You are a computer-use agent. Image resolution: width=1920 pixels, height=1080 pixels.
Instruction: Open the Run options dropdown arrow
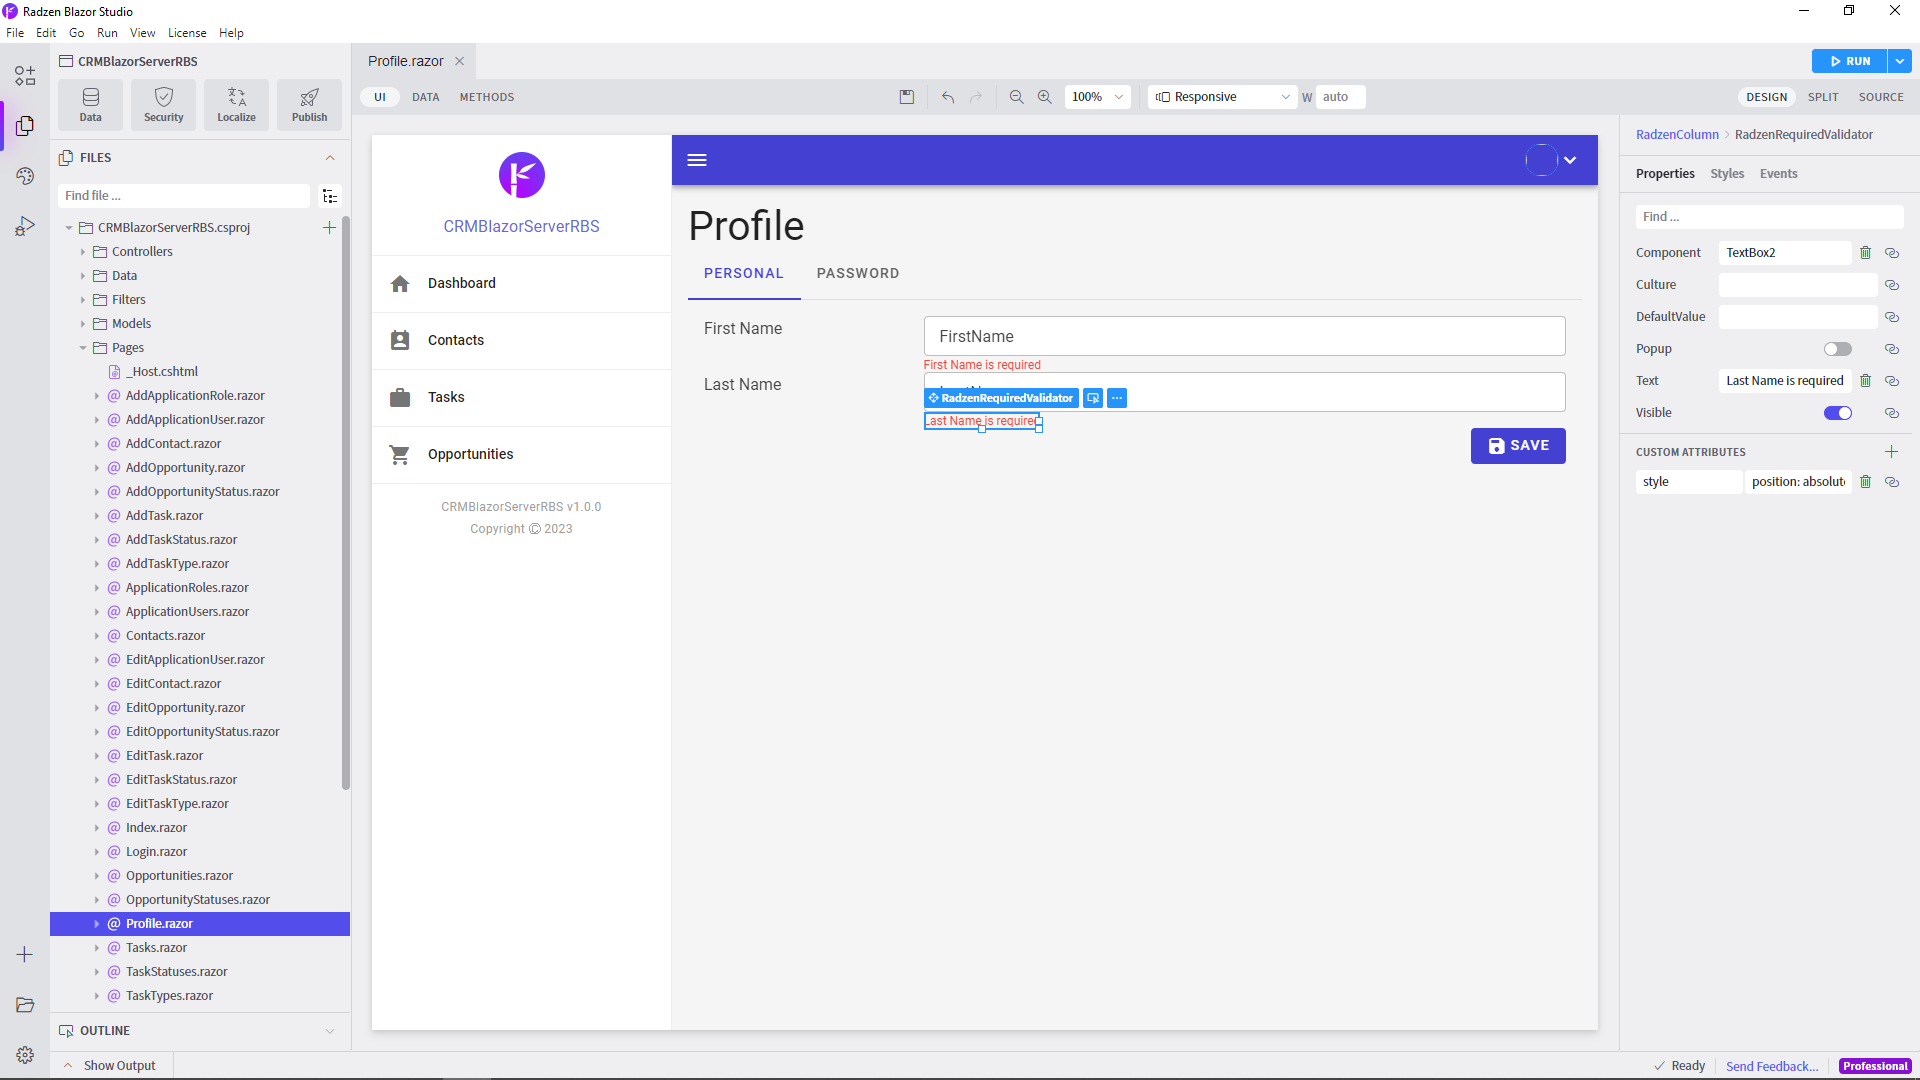(1900, 61)
